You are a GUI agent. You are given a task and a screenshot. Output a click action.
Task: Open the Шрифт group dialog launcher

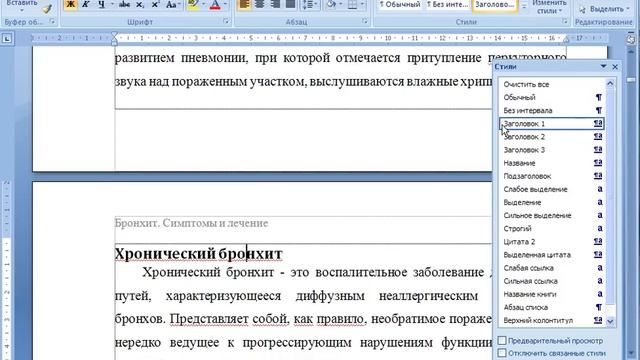tap(226, 22)
